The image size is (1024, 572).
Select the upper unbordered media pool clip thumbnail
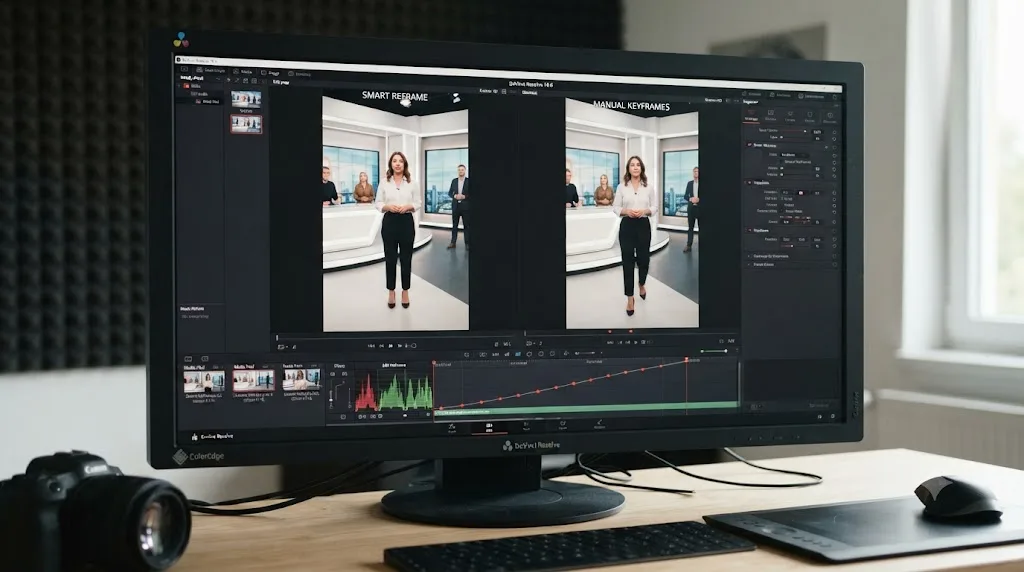click(246, 99)
